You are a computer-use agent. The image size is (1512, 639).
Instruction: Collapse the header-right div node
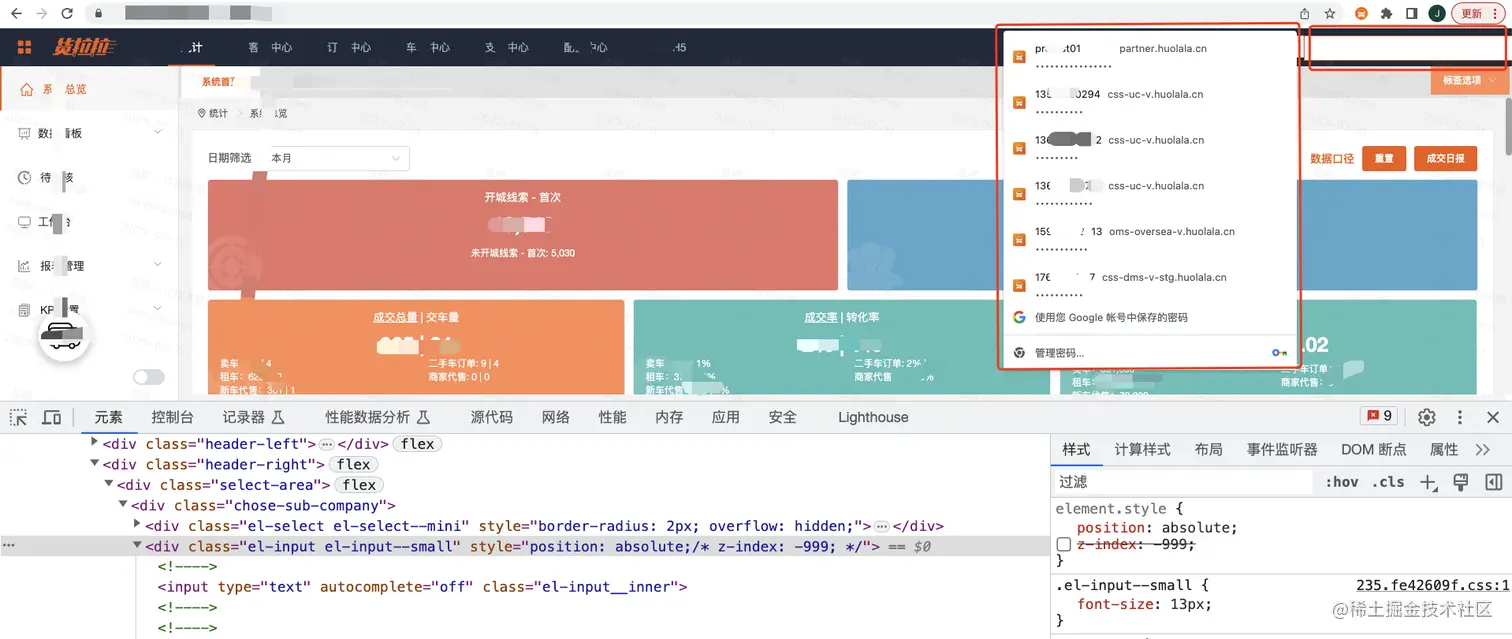(x=94, y=463)
